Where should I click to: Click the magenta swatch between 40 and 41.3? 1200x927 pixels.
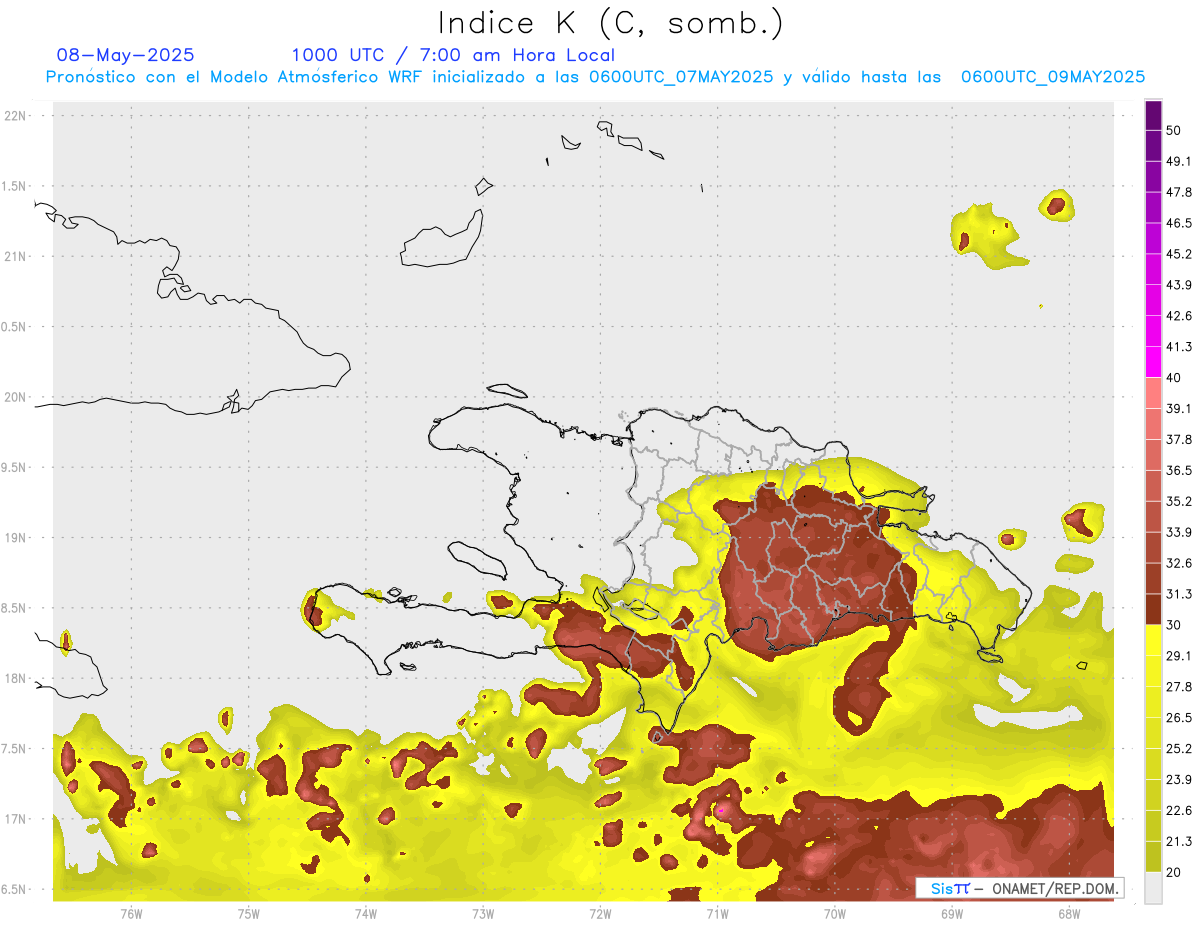pos(1153,362)
